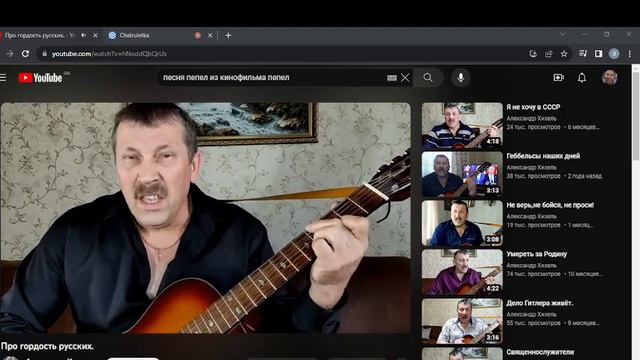Open the Дело Гитлера живёт title link
Viewport: 640px width, 360px height.
pos(540,303)
